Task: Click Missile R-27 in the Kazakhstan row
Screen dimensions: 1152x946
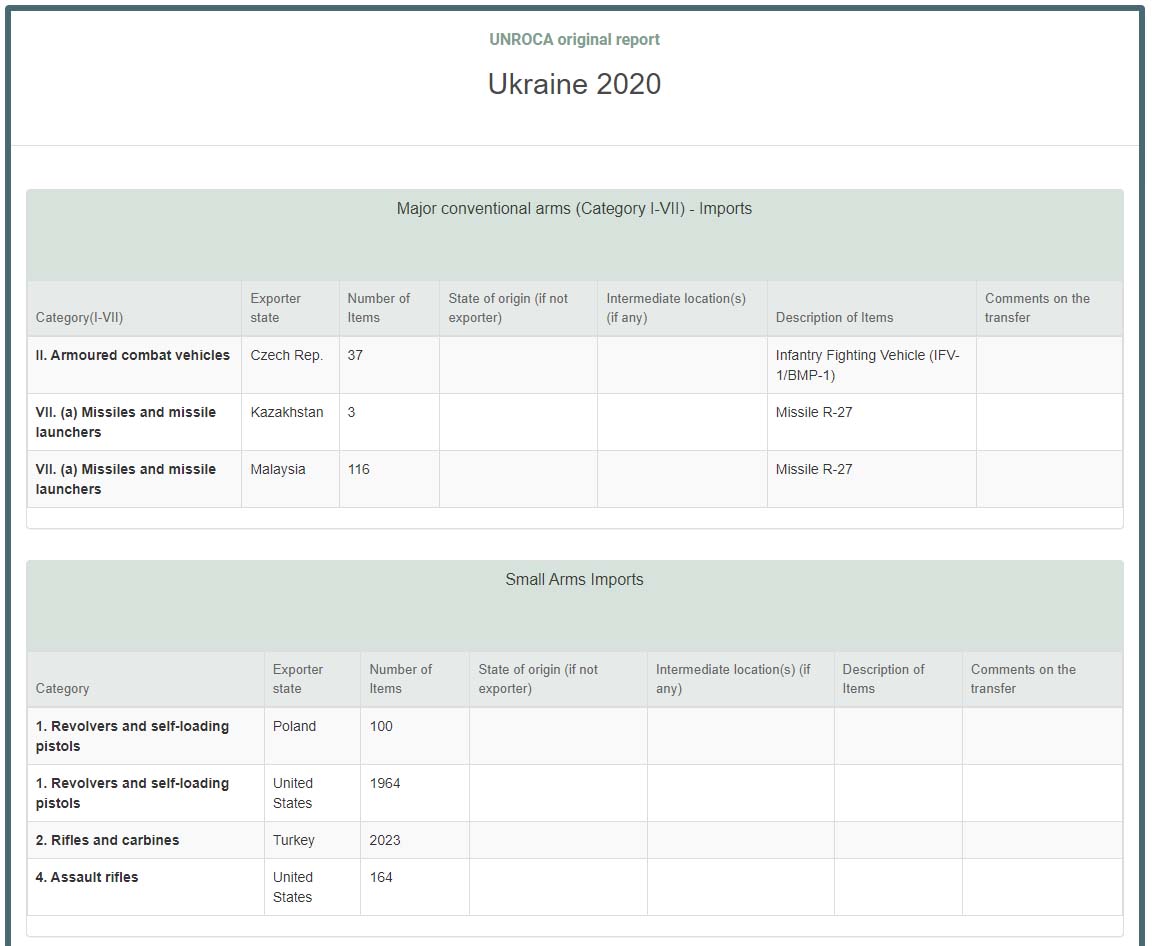Action: (x=814, y=413)
